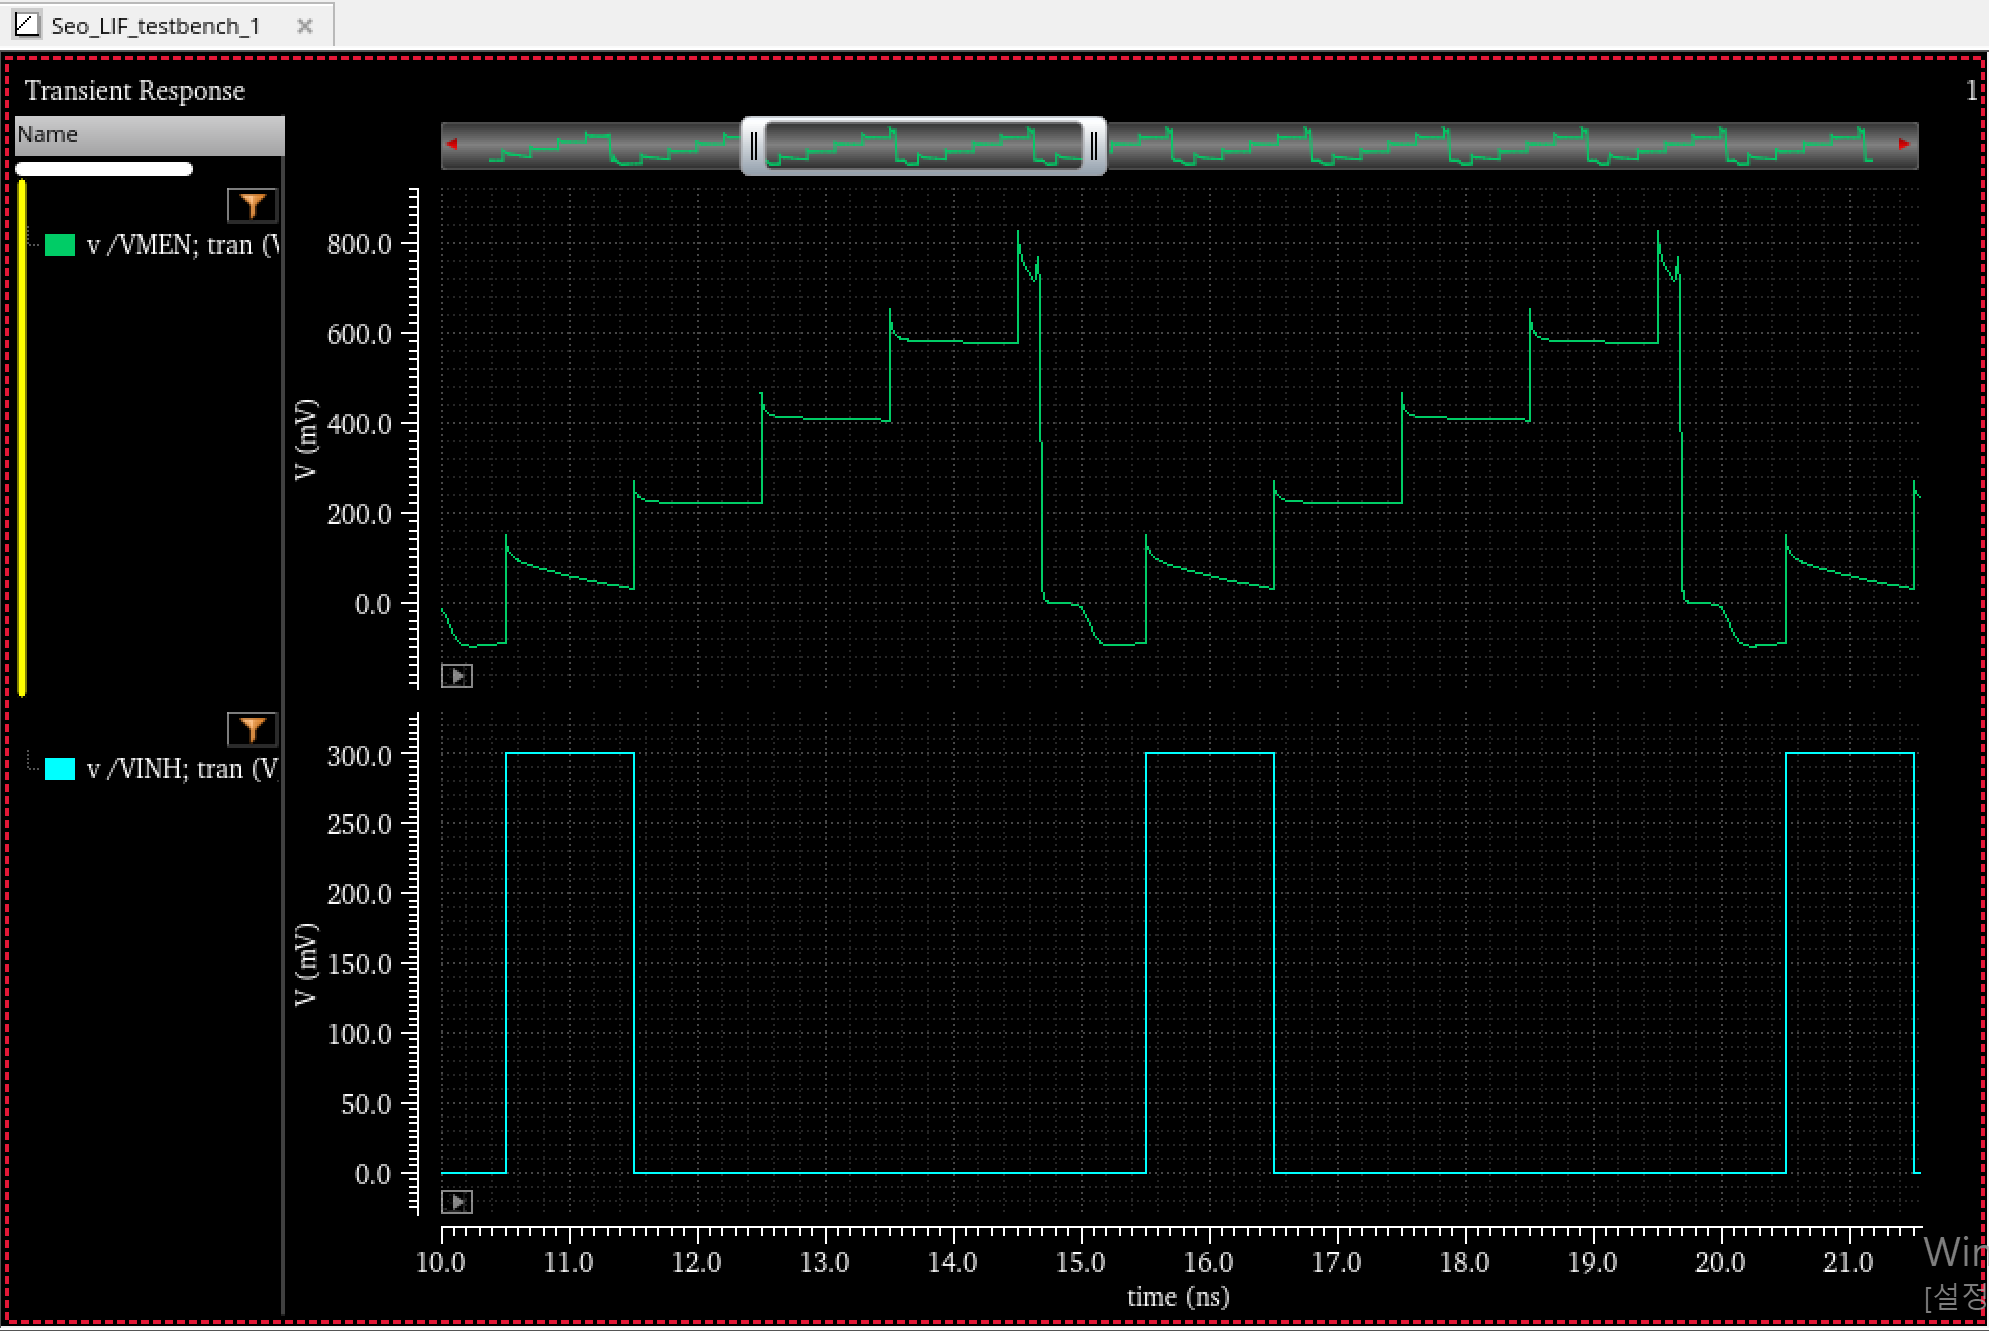This screenshot has height=1331, width=1989.
Task: Click the cyan VINH color swatch
Action: [x=60, y=769]
